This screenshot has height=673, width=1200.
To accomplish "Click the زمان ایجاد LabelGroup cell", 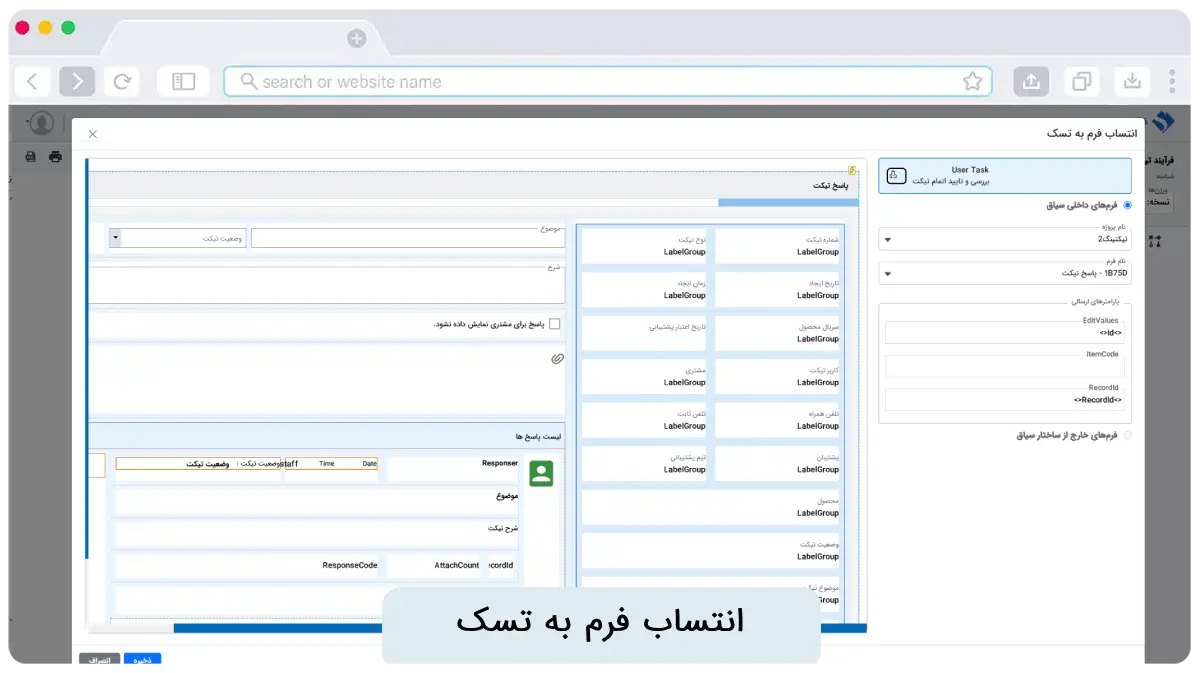I will click(644, 290).
